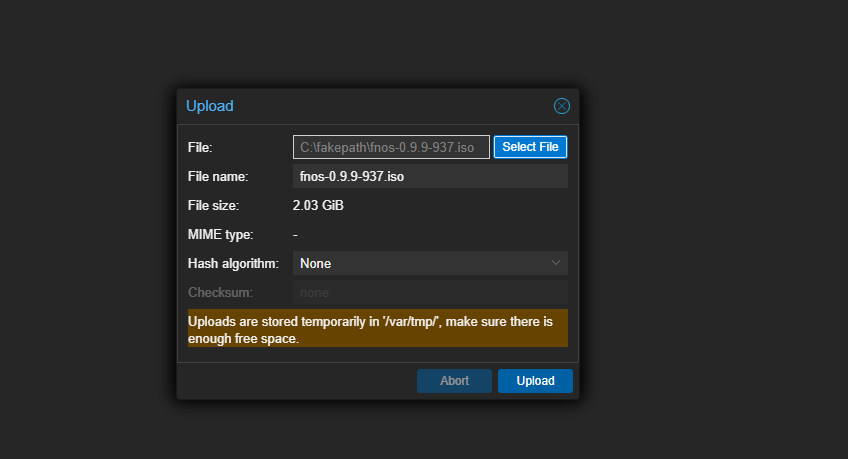Click the Upload dialog title
Viewport: 848px width, 459px height.
point(210,106)
